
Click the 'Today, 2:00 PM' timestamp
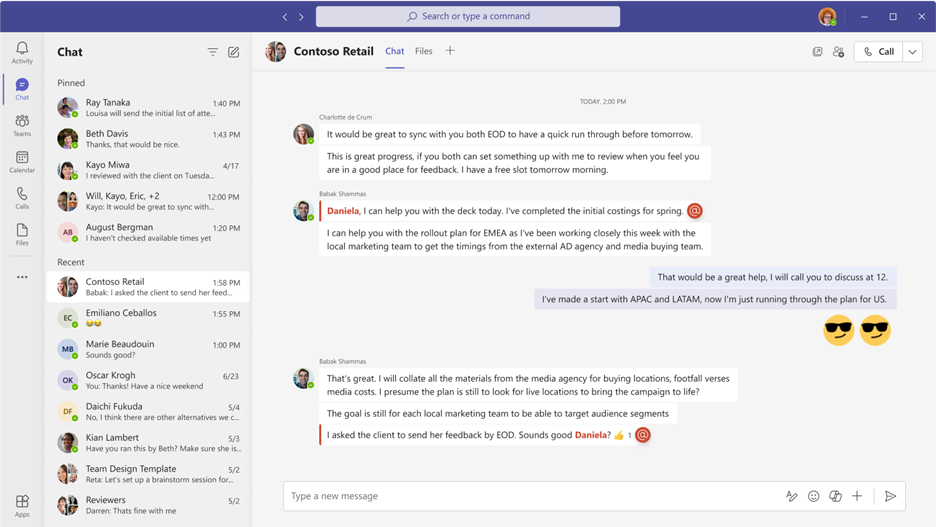(603, 101)
